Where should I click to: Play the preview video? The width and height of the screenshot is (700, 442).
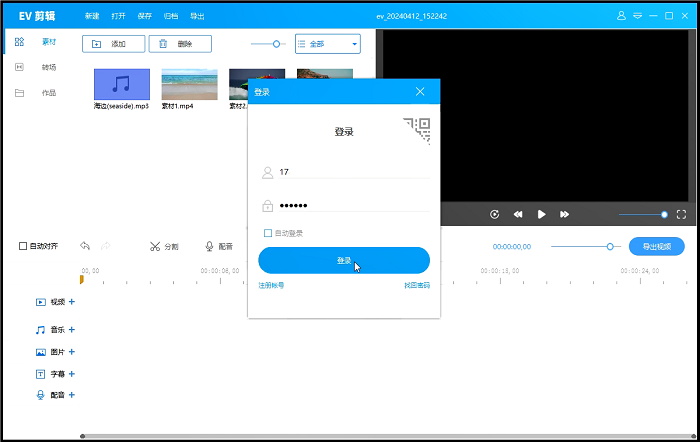click(541, 214)
